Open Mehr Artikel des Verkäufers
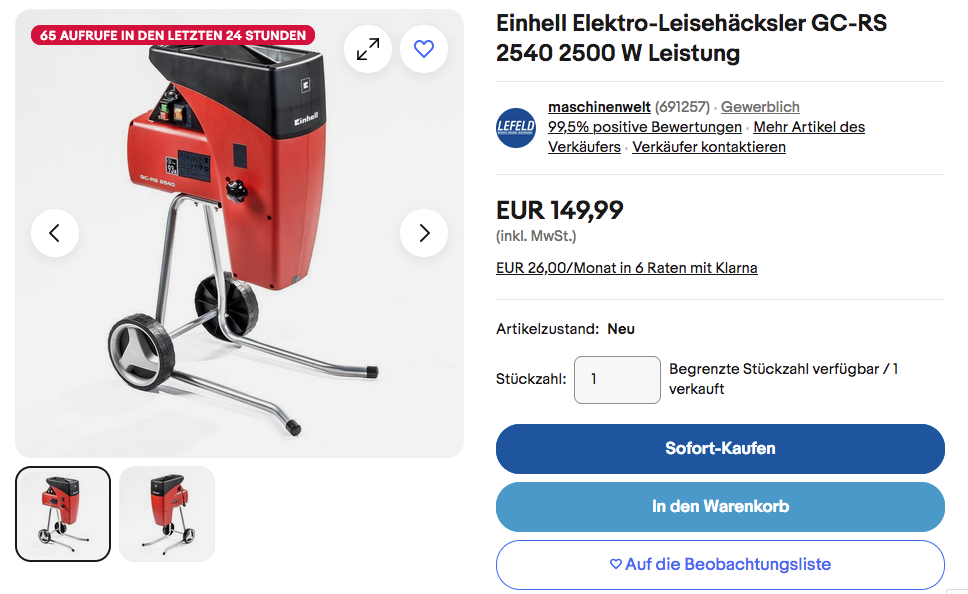968x594 pixels. (706, 136)
